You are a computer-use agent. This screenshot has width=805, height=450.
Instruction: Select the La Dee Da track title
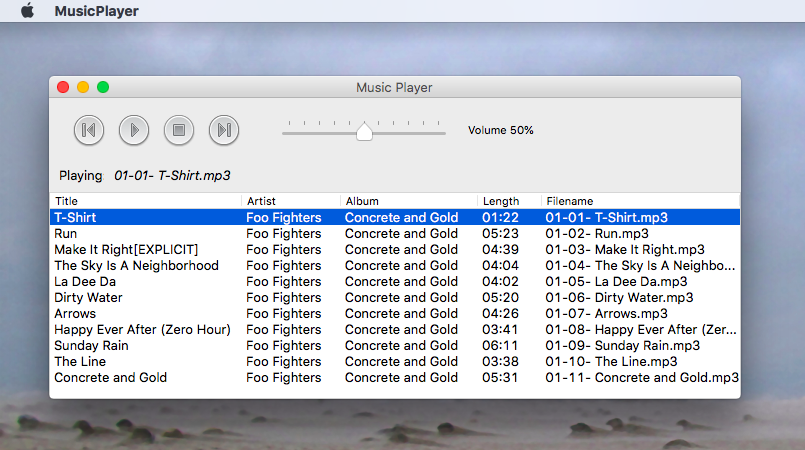(x=85, y=281)
